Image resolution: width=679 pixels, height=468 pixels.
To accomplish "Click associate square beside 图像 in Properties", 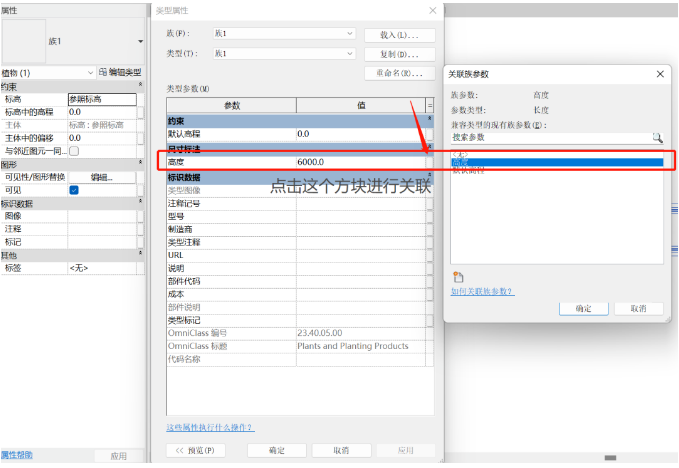I will click(140, 216).
